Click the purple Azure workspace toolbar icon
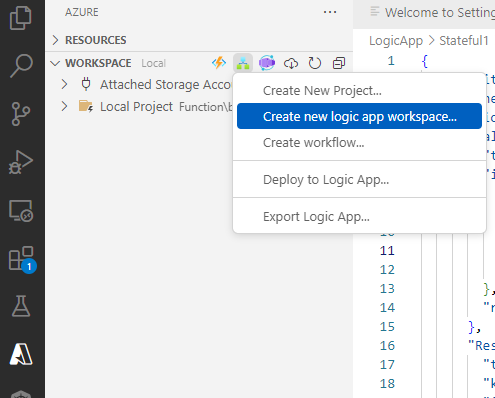 point(267,63)
